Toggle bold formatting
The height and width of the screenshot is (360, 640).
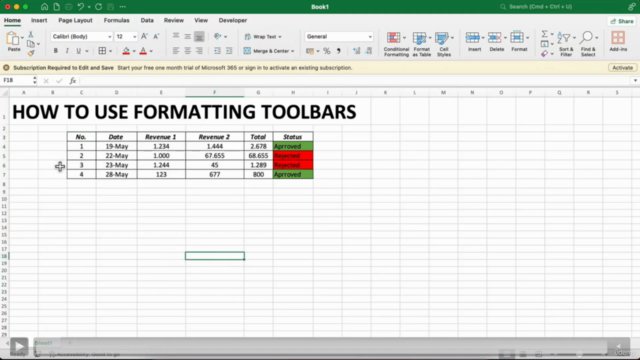pyautogui.click(x=56, y=51)
